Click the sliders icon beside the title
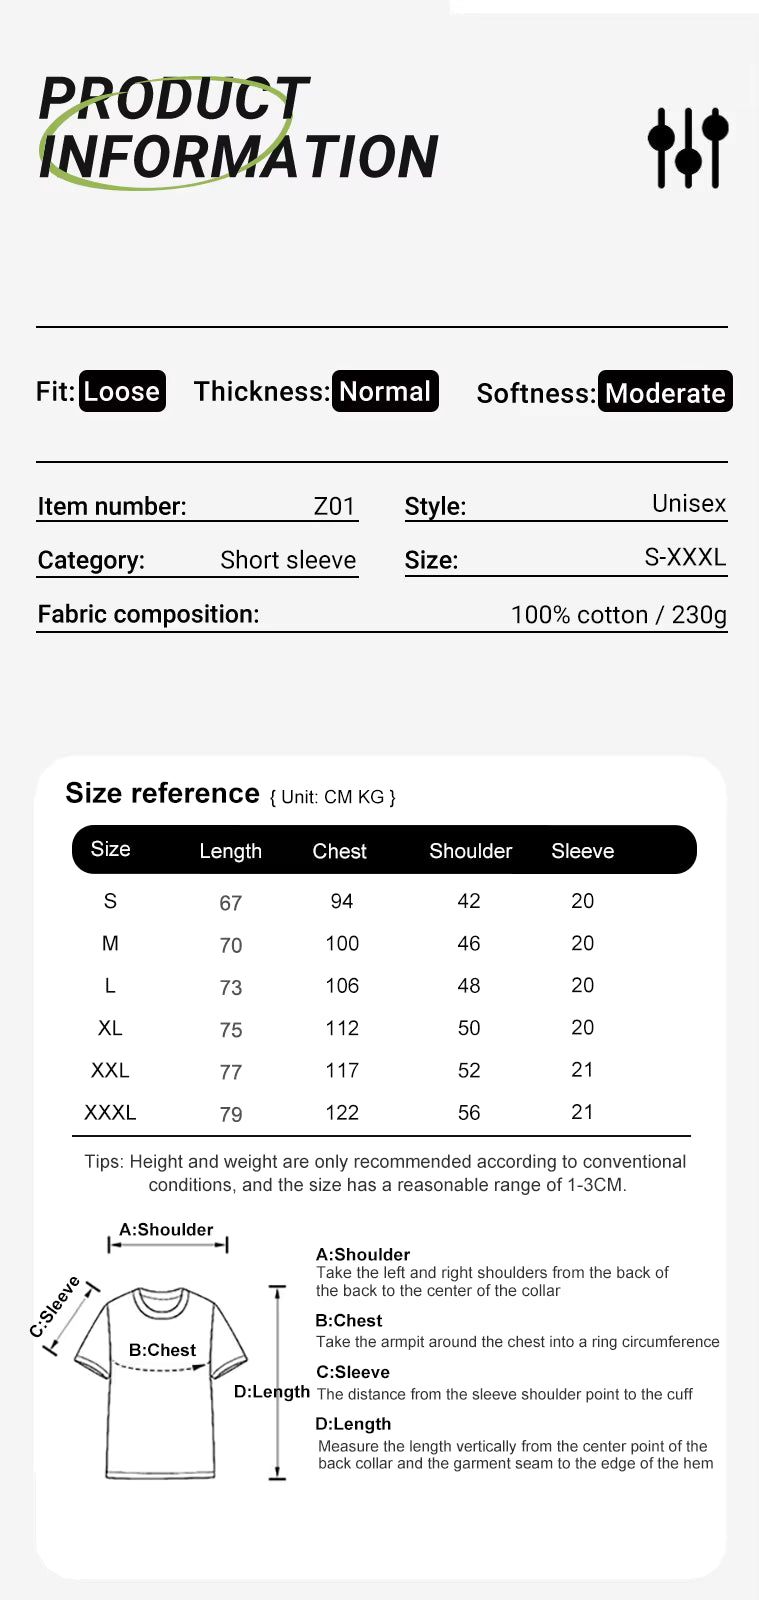 click(x=688, y=148)
